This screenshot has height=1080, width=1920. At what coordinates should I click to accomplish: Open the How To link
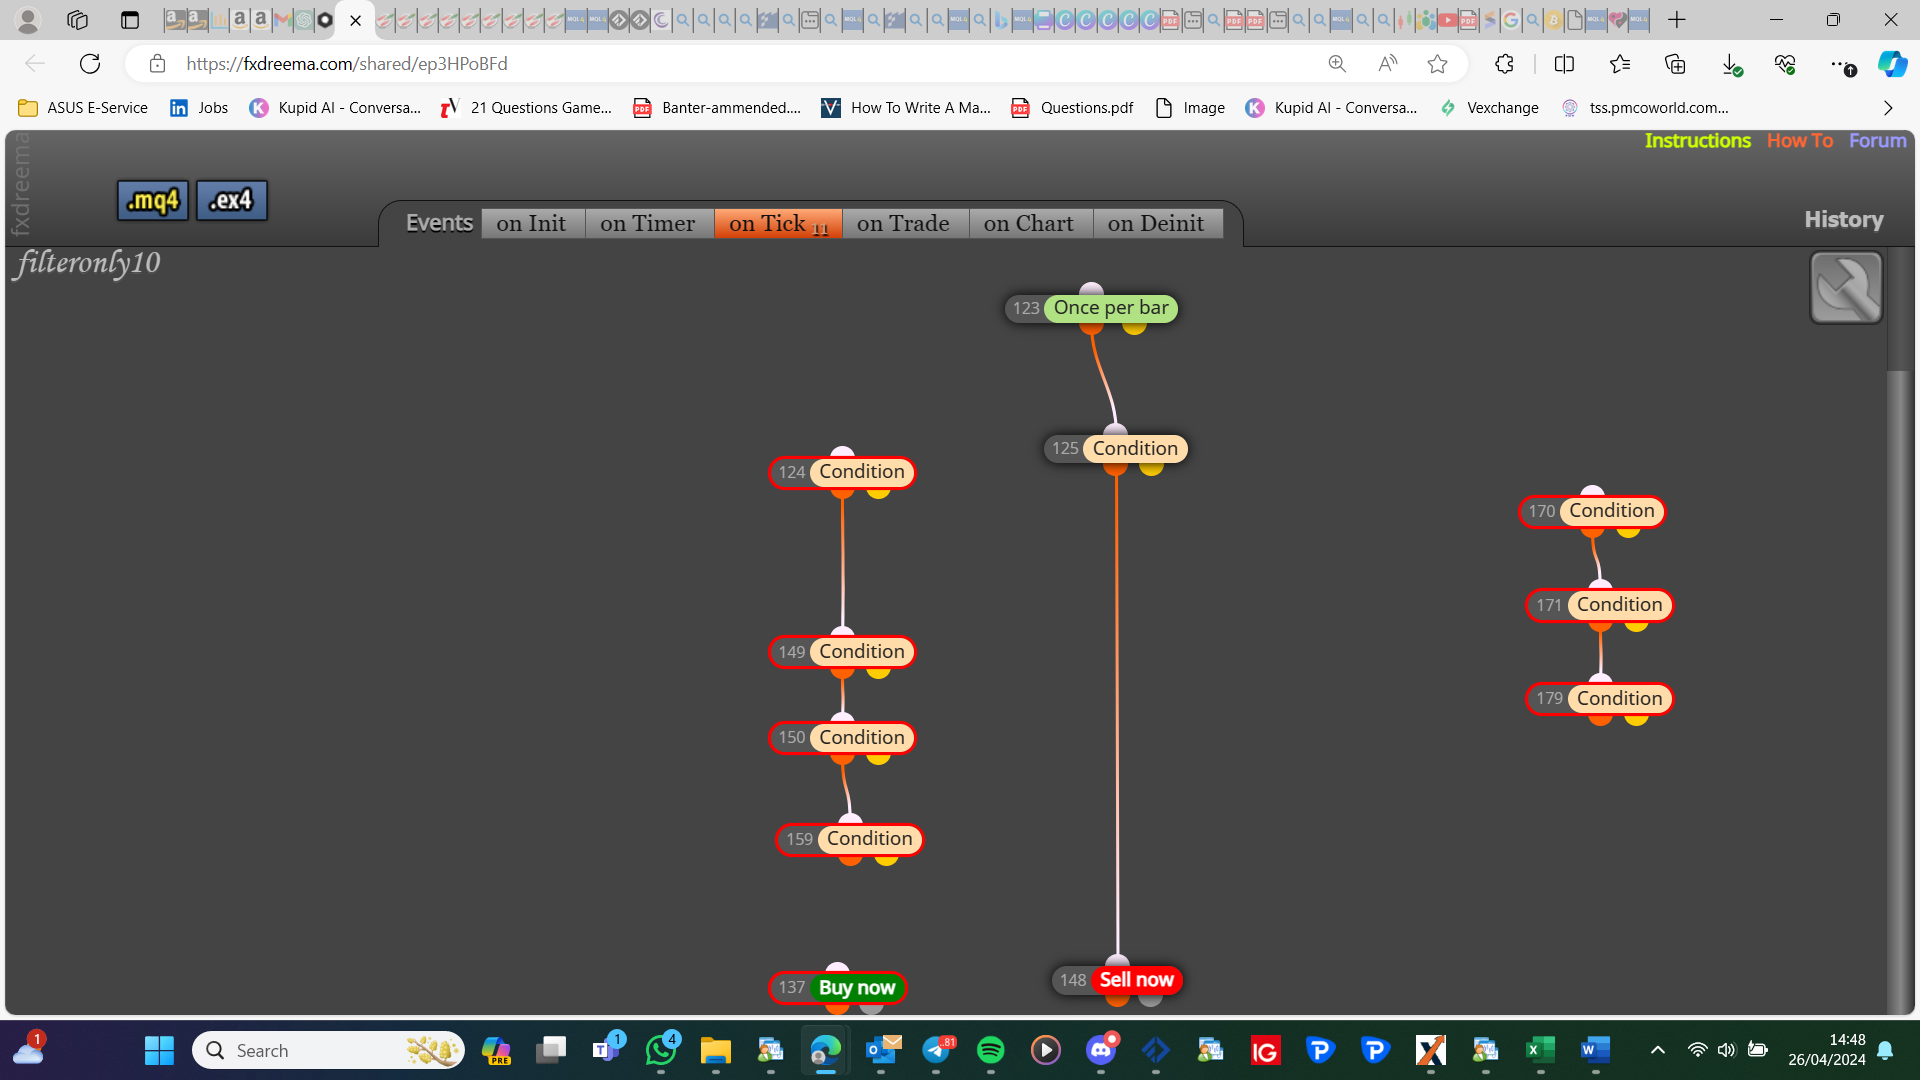pos(1799,141)
